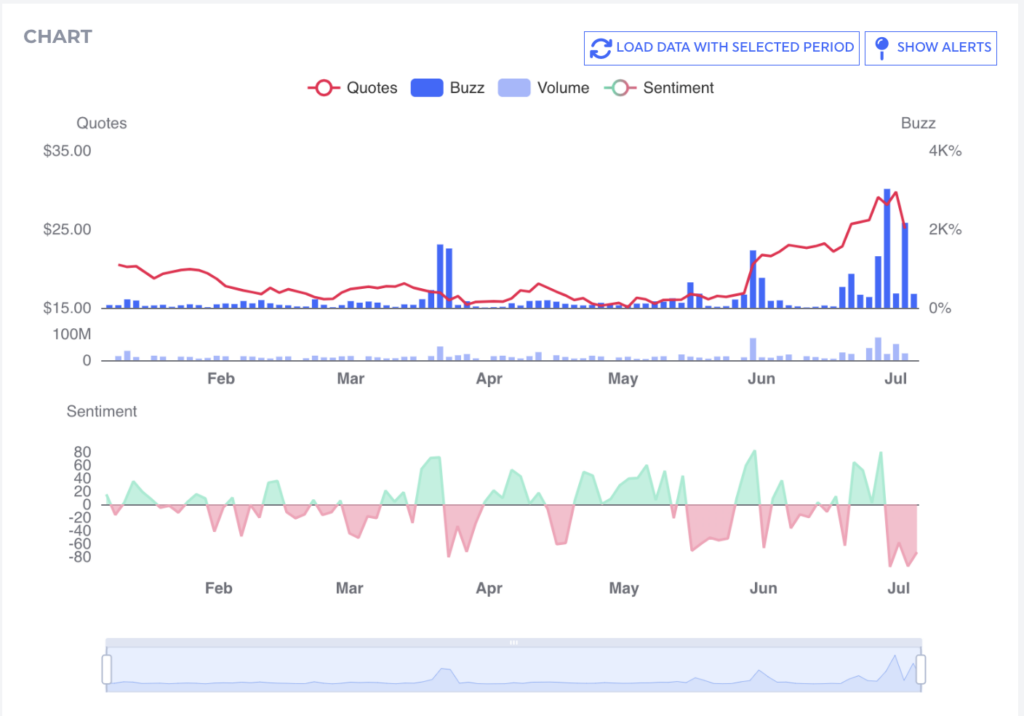Click the Quotes line peak near July

[895, 193]
